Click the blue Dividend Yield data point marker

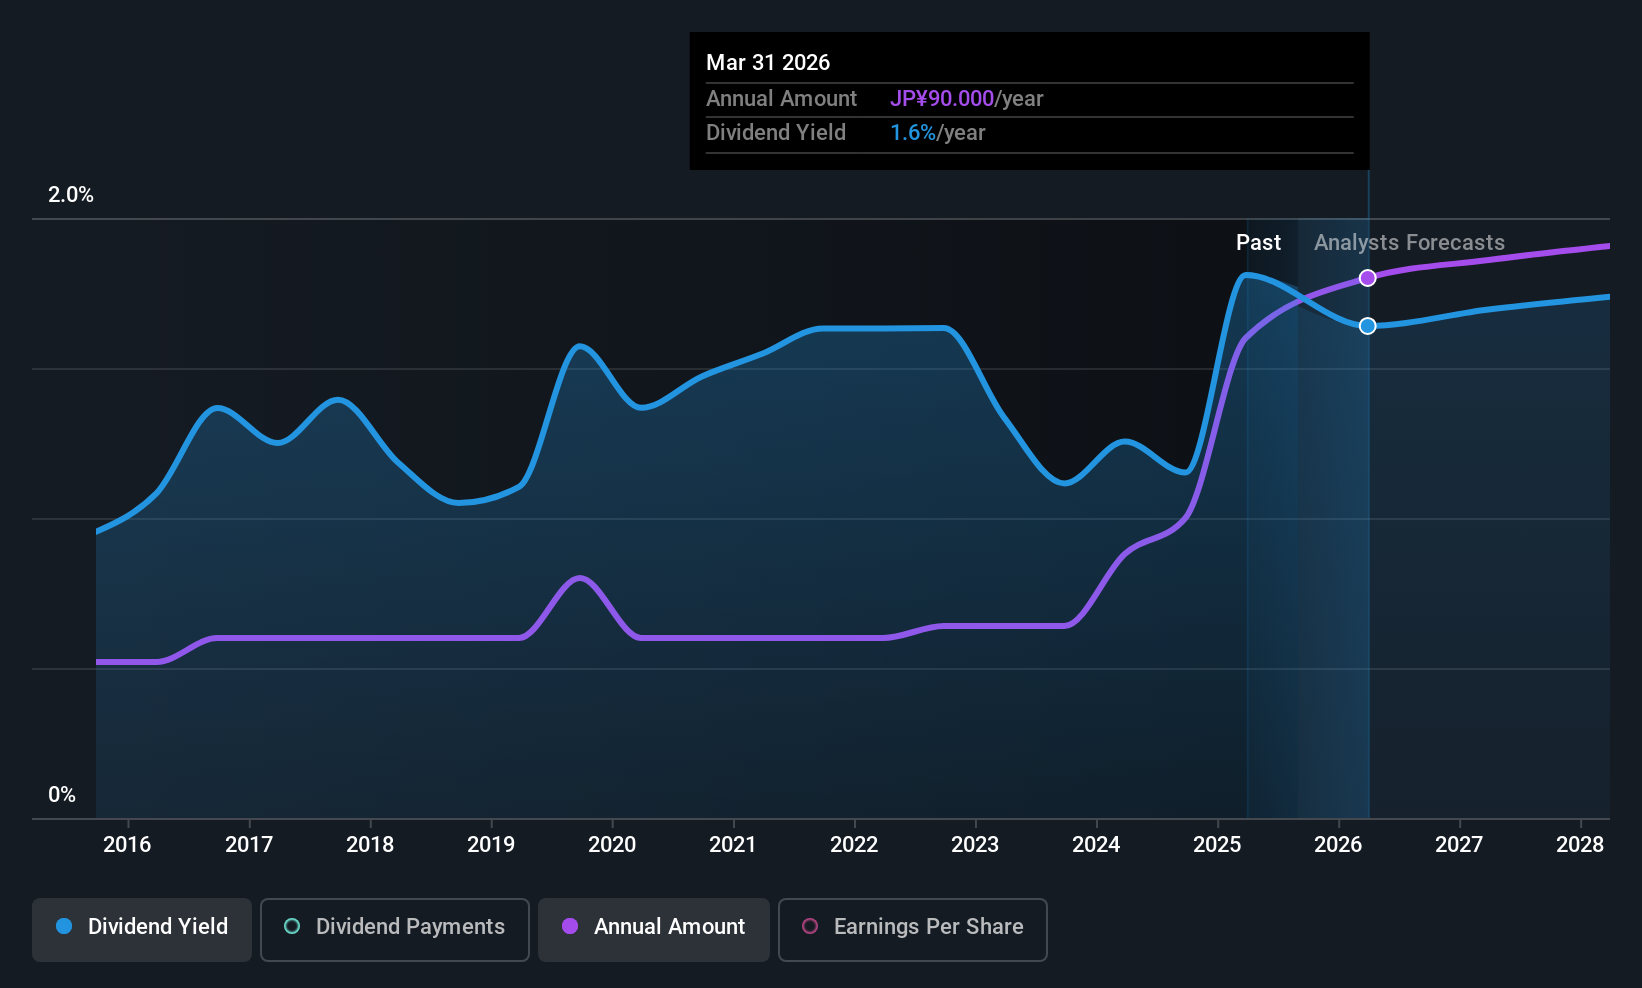(x=1368, y=326)
